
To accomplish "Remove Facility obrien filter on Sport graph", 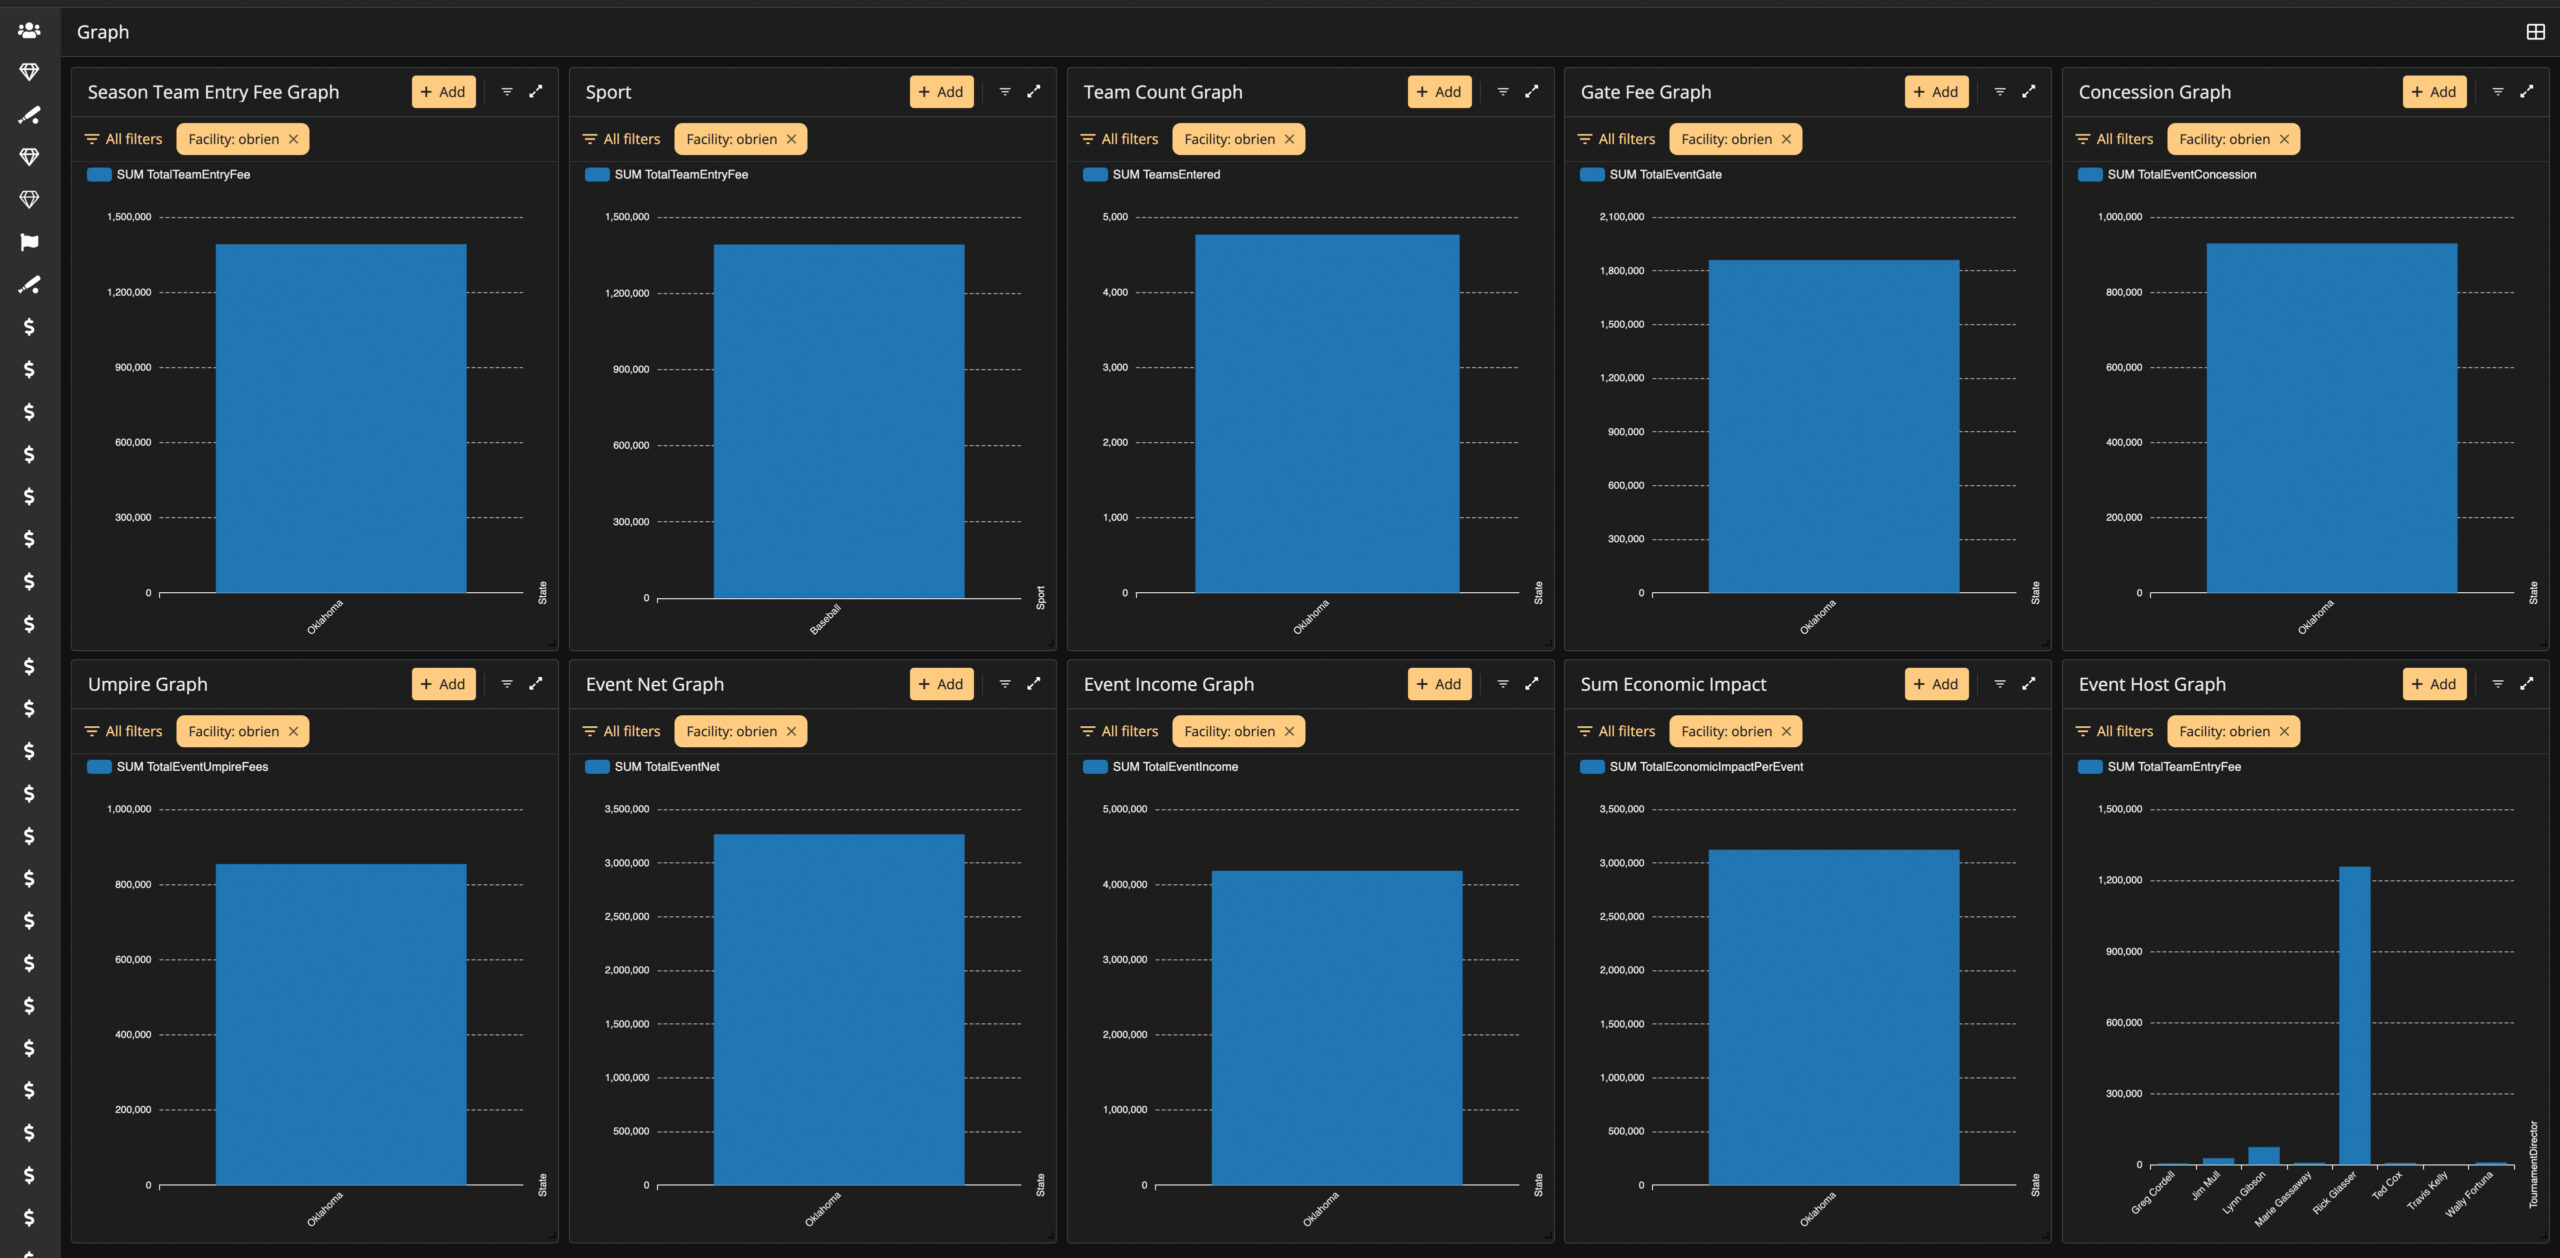I will coord(792,139).
